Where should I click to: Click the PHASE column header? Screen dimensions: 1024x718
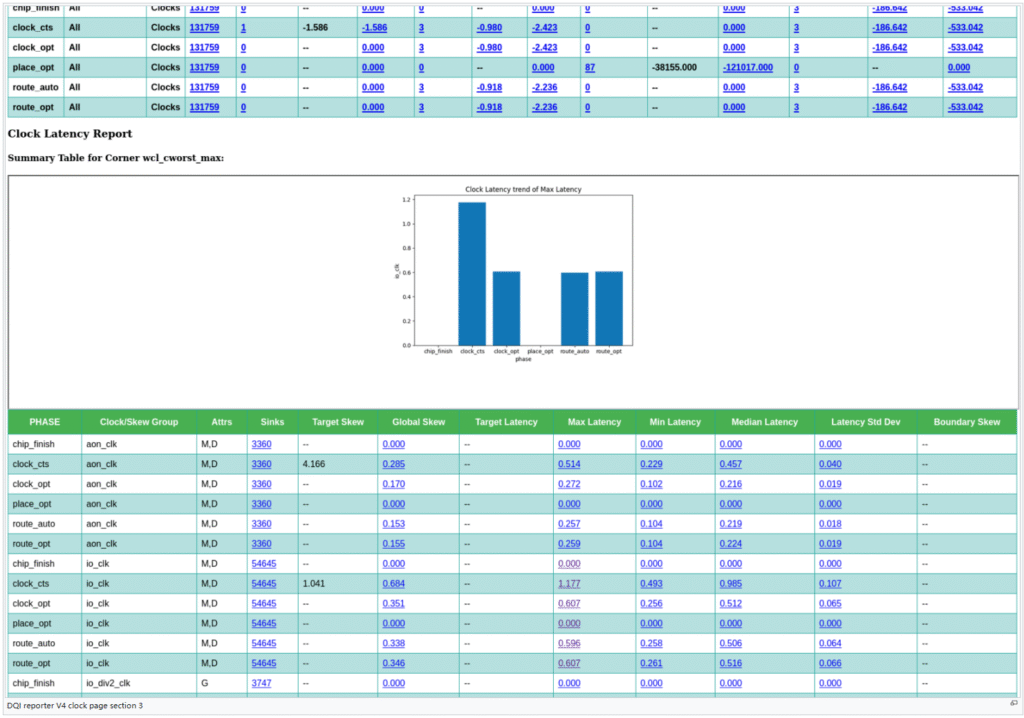(45, 422)
